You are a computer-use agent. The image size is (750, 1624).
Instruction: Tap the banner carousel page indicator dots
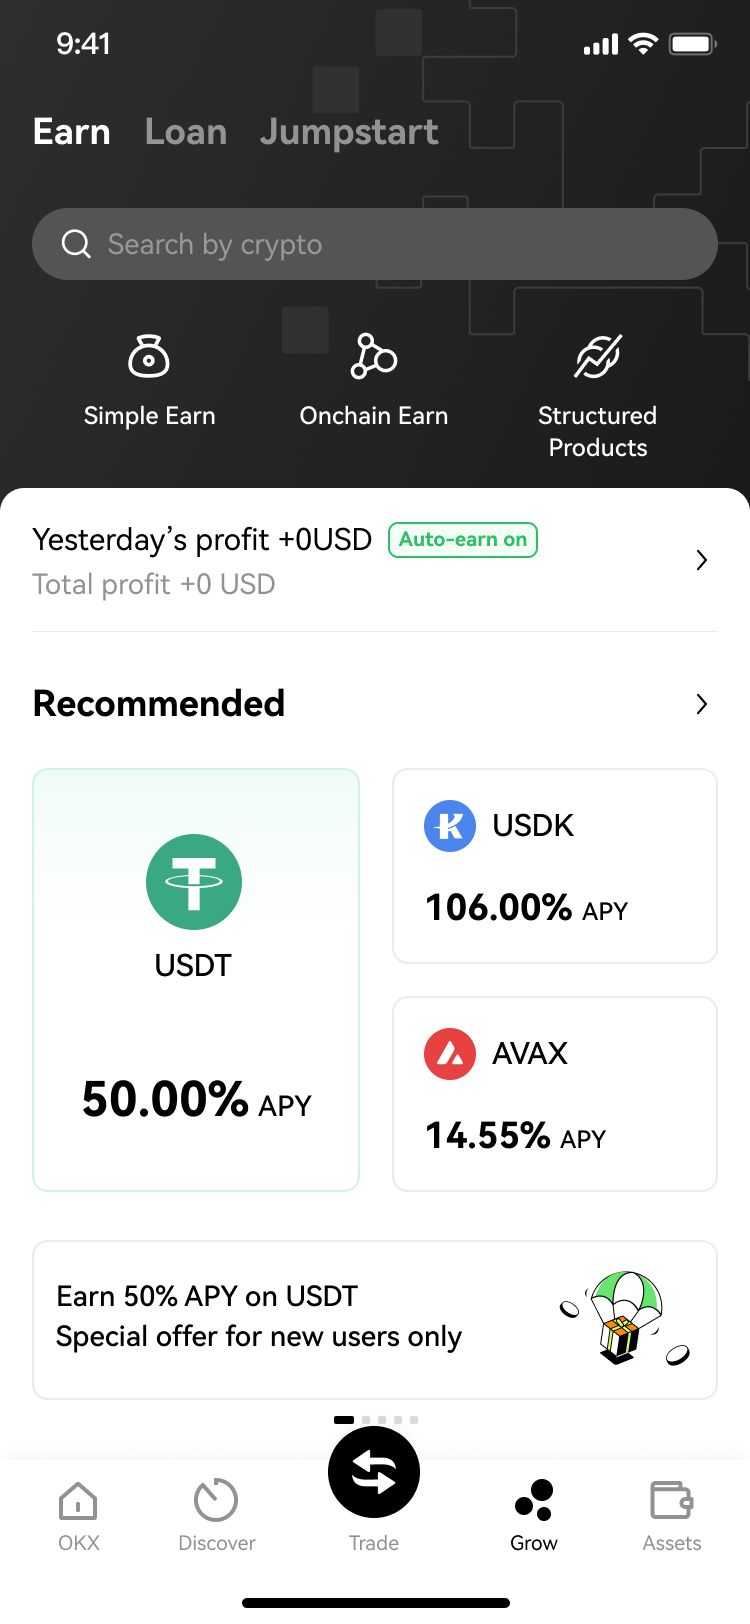tap(376, 1420)
